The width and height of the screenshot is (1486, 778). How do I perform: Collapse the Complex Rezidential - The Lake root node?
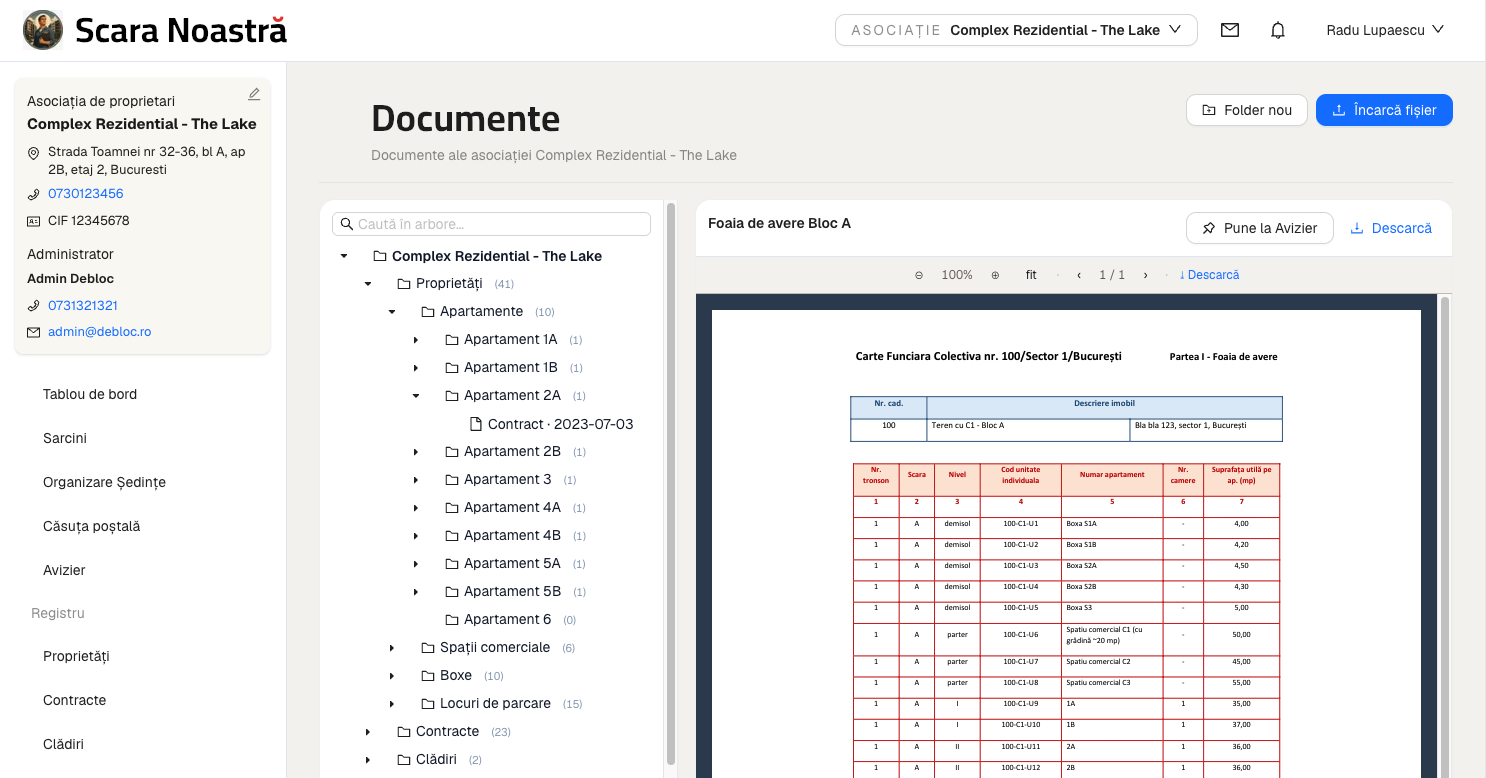(344, 256)
